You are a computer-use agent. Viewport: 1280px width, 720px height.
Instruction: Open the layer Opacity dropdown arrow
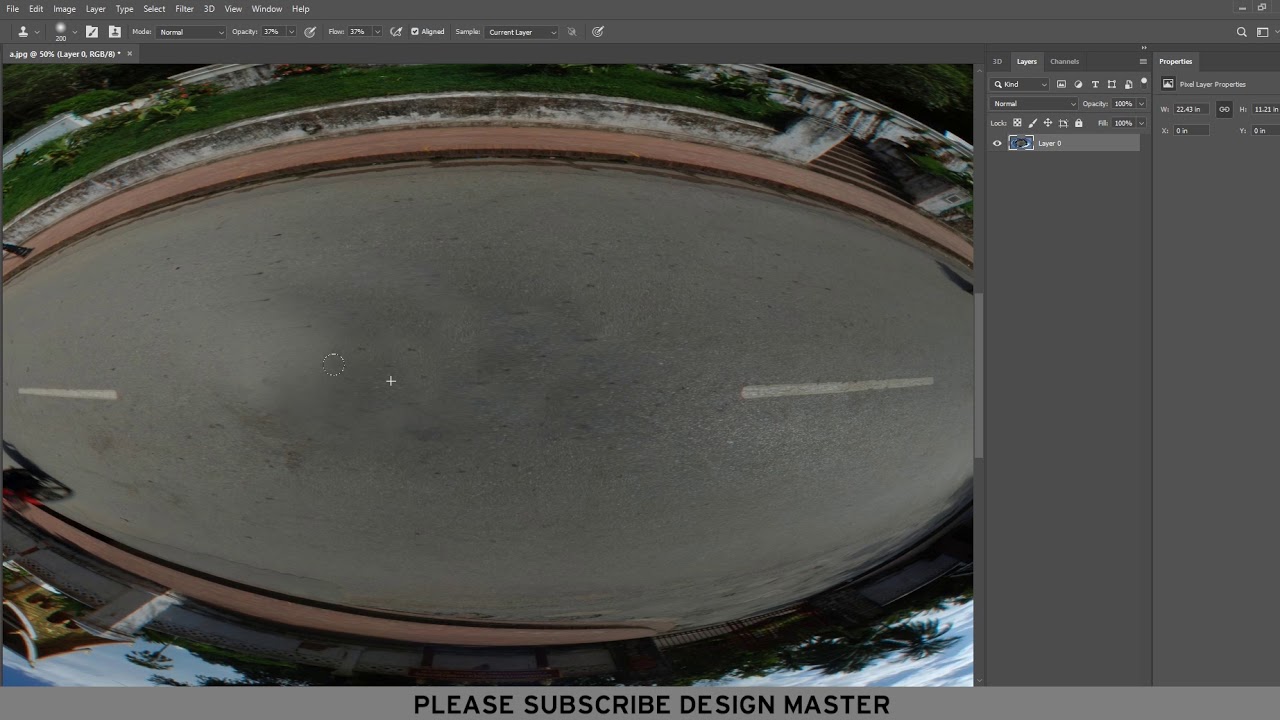tap(1141, 104)
